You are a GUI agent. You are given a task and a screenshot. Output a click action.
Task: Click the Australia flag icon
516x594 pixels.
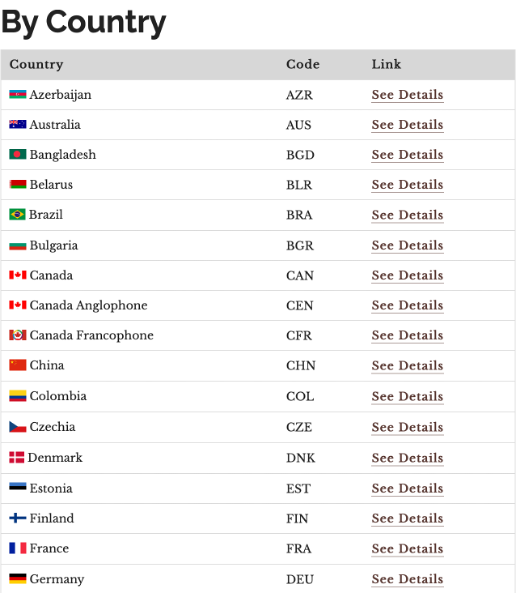coord(18,124)
